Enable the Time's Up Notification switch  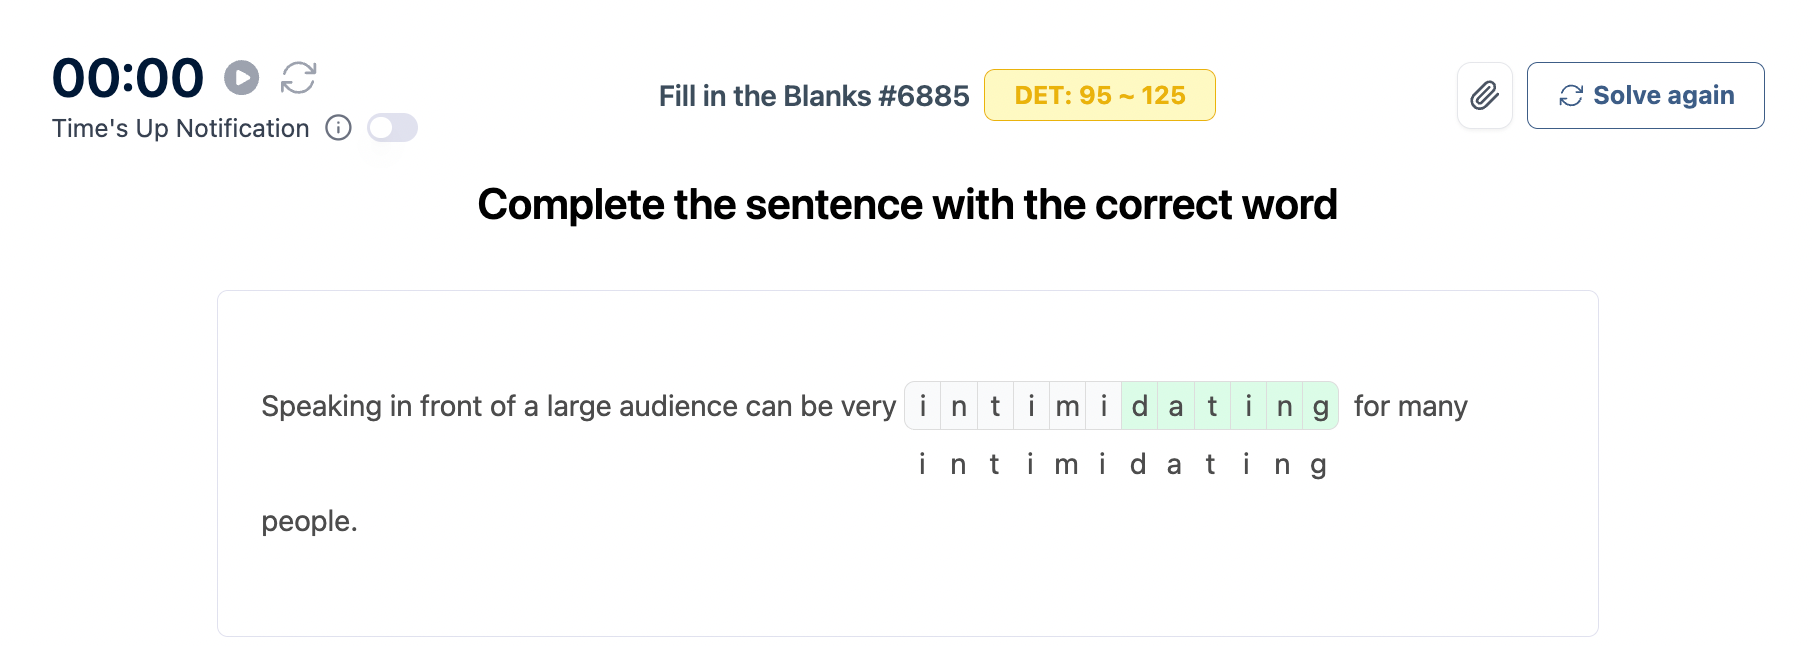tap(392, 128)
